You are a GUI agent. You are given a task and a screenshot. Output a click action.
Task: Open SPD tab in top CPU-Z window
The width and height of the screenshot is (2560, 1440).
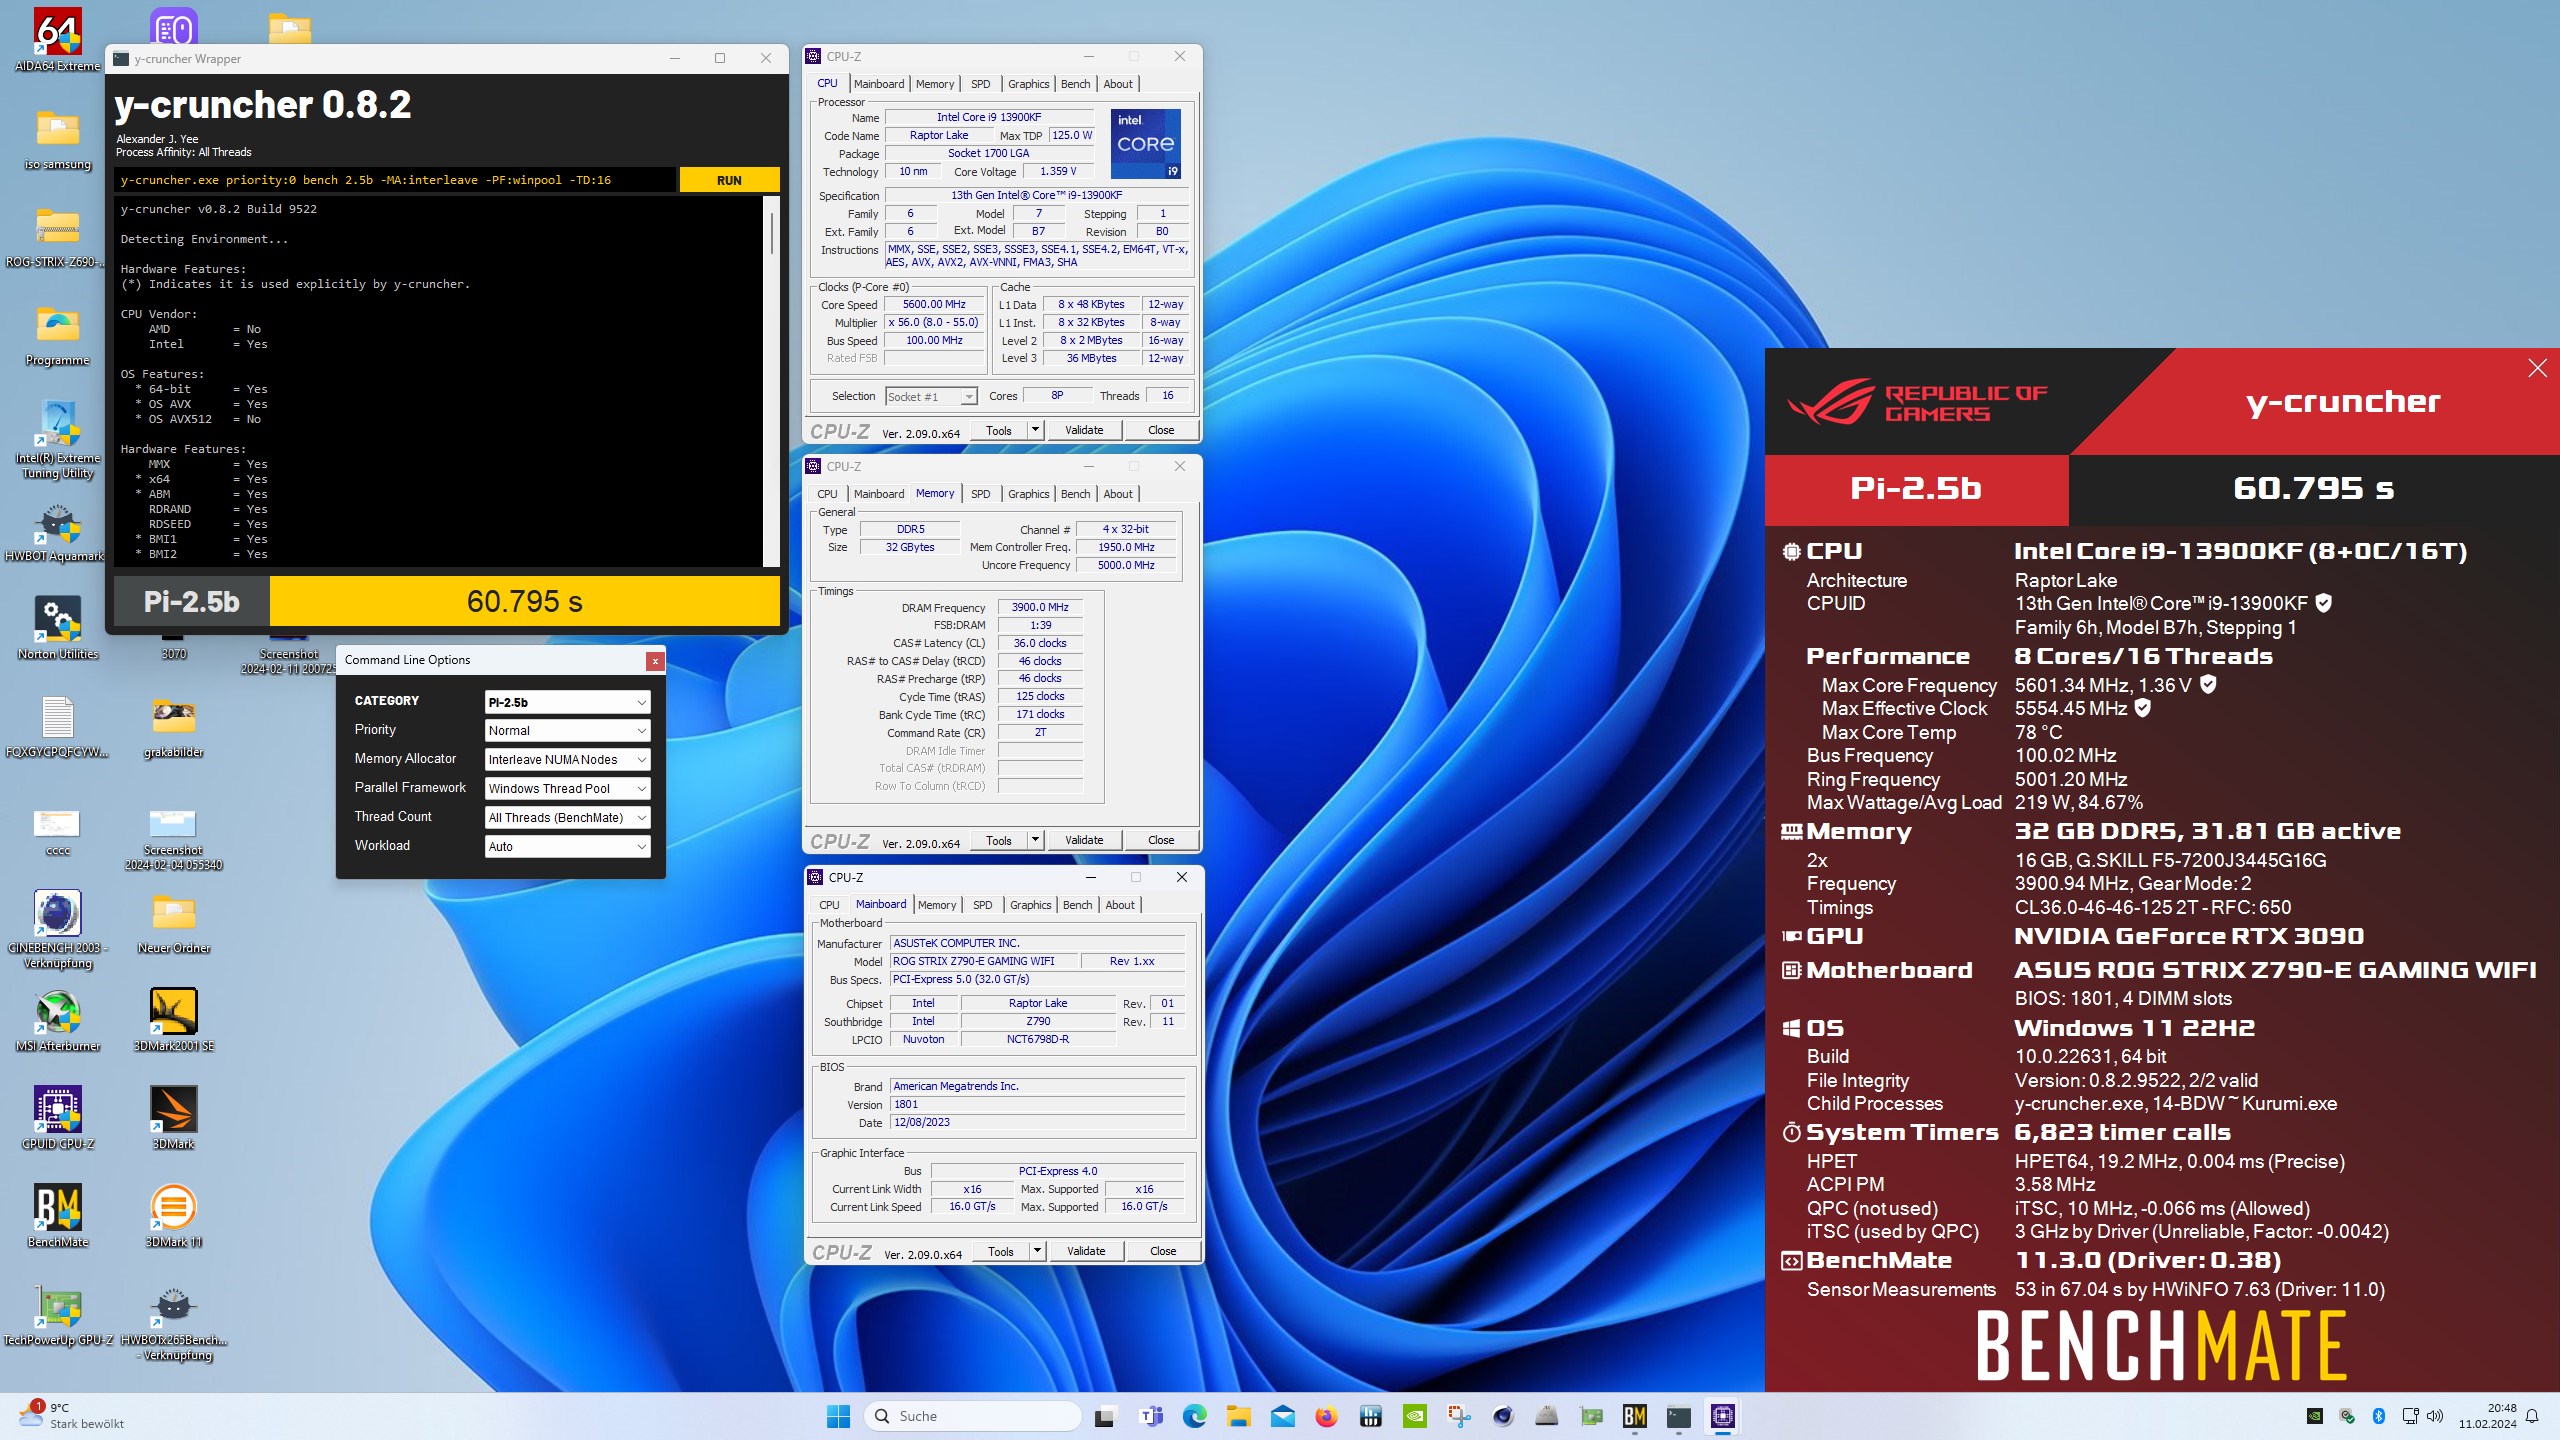click(980, 84)
